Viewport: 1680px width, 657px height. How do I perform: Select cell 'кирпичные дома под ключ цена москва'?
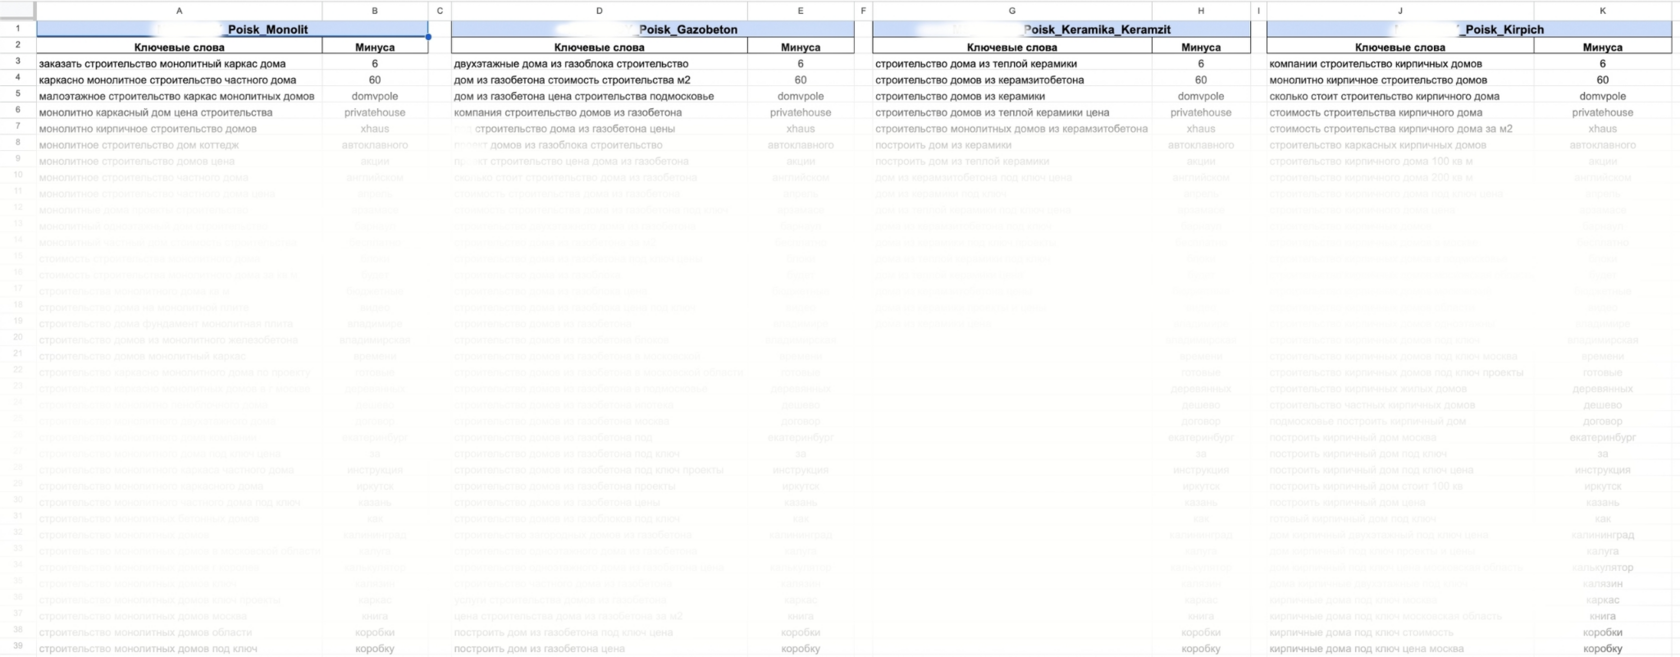point(1400,648)
